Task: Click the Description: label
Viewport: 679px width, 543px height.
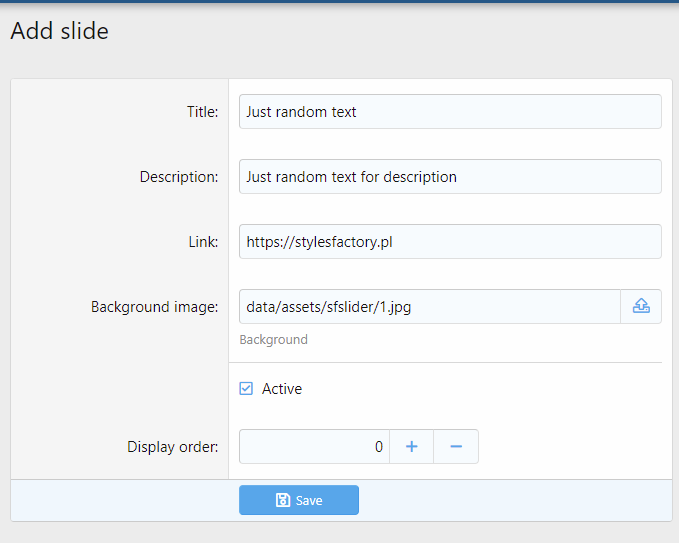Action: (x=179, y=177)
